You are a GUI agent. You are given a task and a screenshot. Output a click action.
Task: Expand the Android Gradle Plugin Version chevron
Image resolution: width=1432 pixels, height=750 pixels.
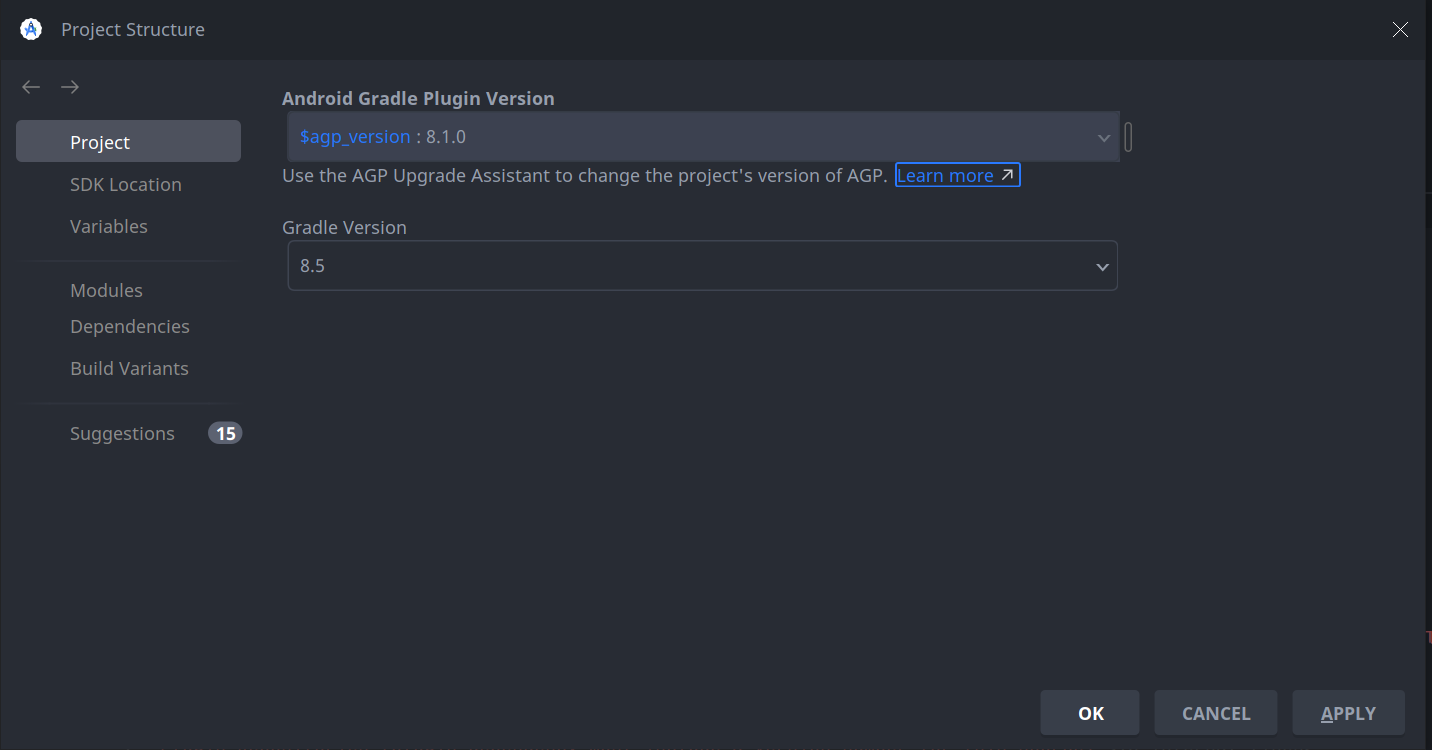click(1103, 137)
